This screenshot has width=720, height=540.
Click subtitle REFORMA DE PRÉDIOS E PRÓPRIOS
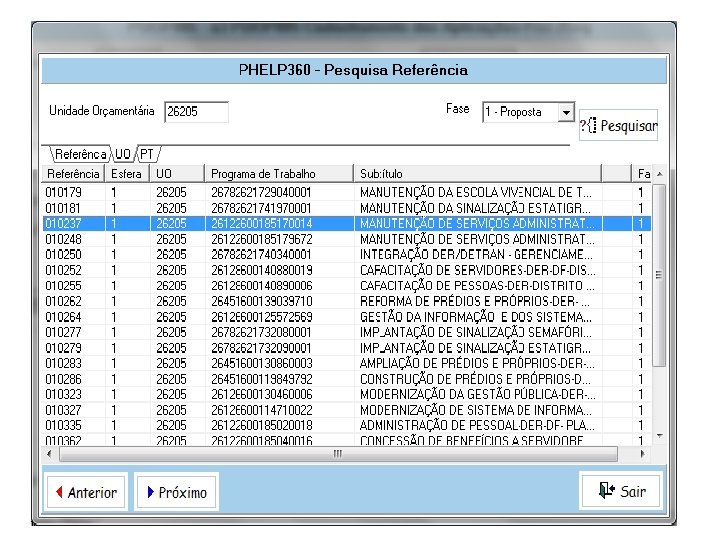point(475,301)
